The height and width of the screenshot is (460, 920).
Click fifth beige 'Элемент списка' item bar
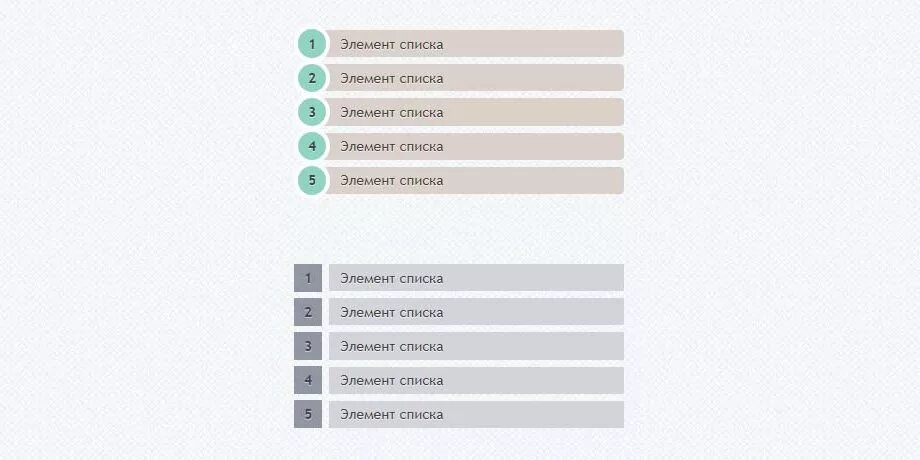[475, 180]
